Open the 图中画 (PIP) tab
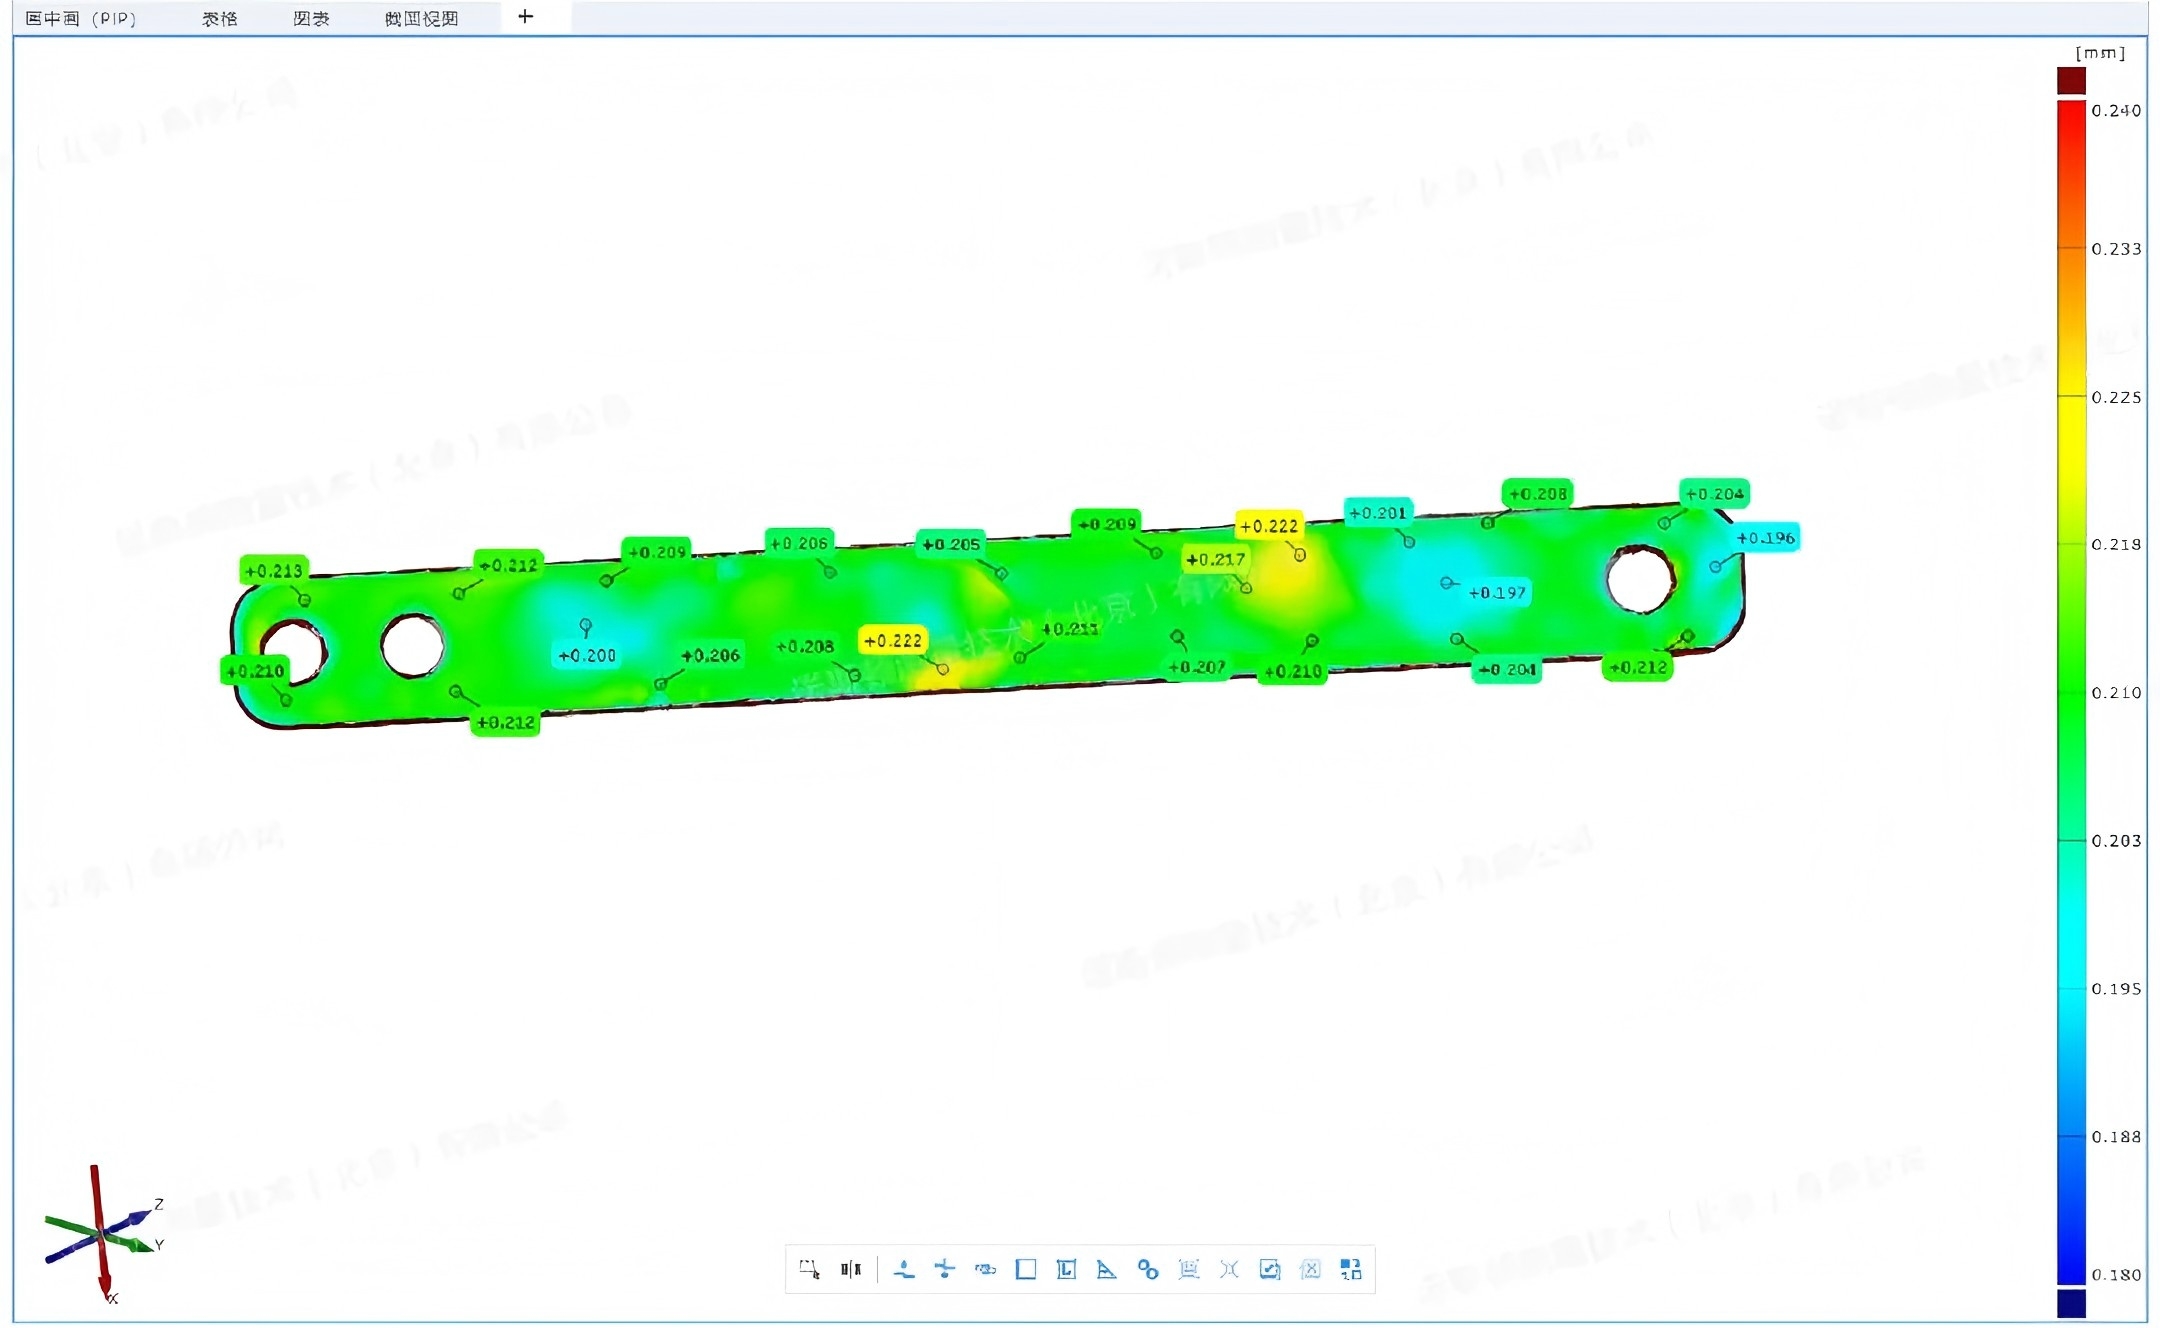Image resolution: width=2160 pixels, height=1328 pixels. coord(80,18)
